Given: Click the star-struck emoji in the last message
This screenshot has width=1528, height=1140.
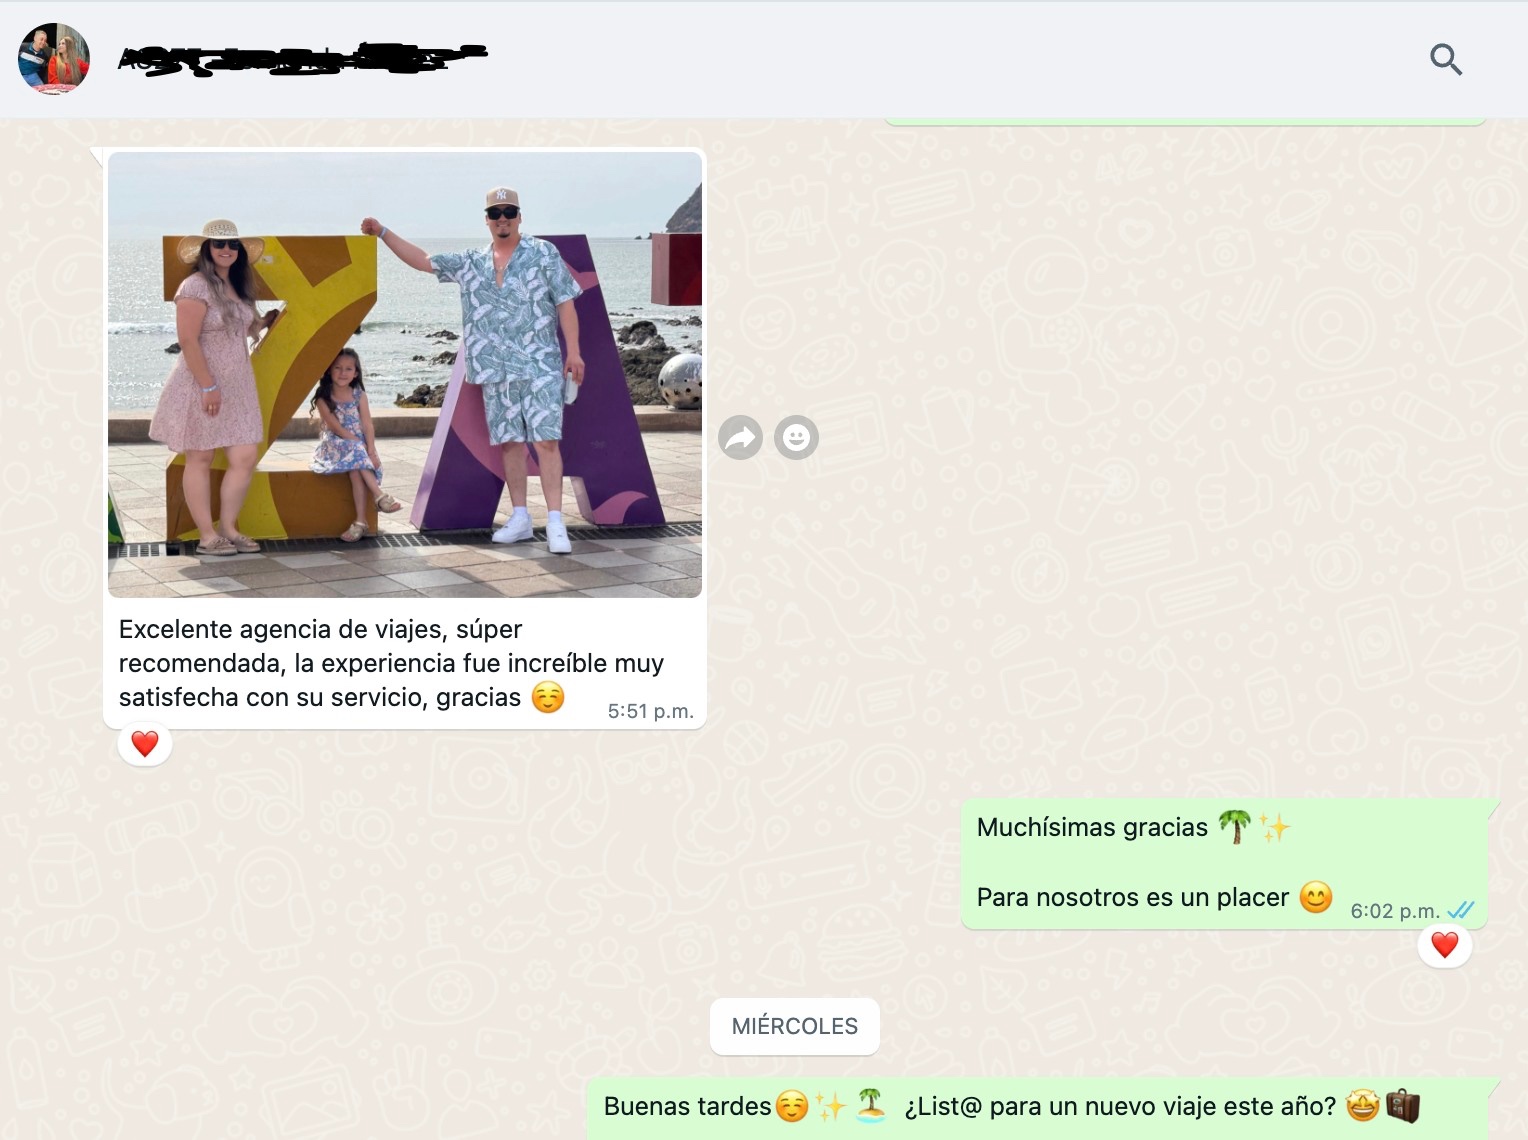Looking at the screenshot, I should (x=1362, y=1106).
